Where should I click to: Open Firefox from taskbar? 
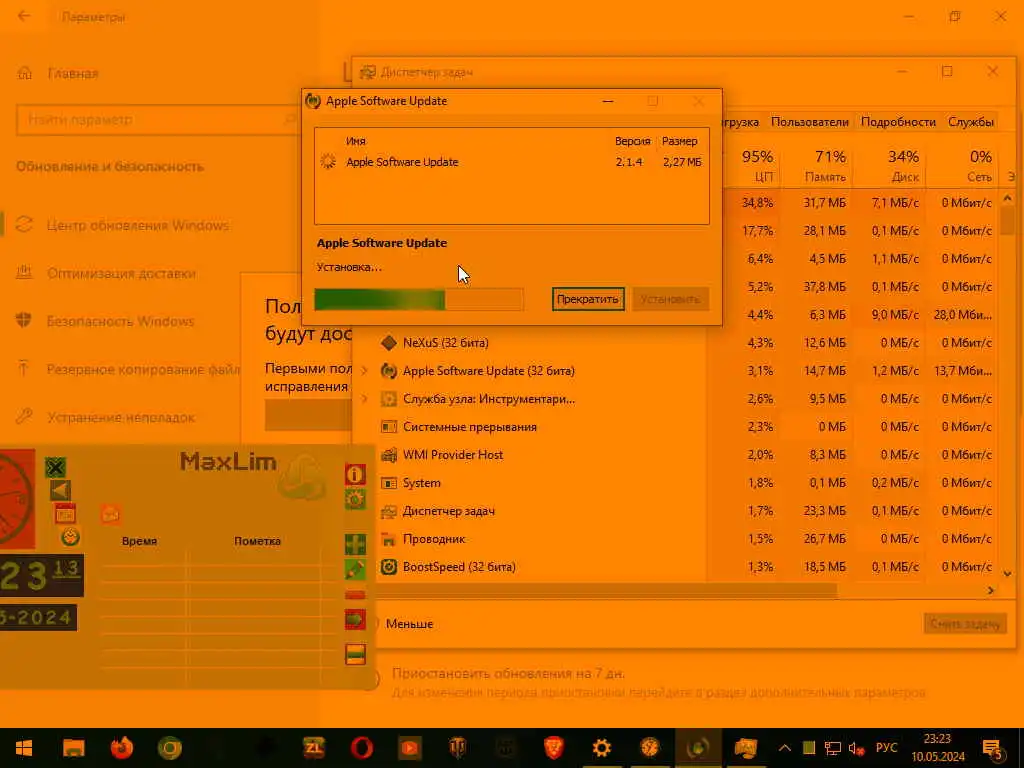click(121, 748)
